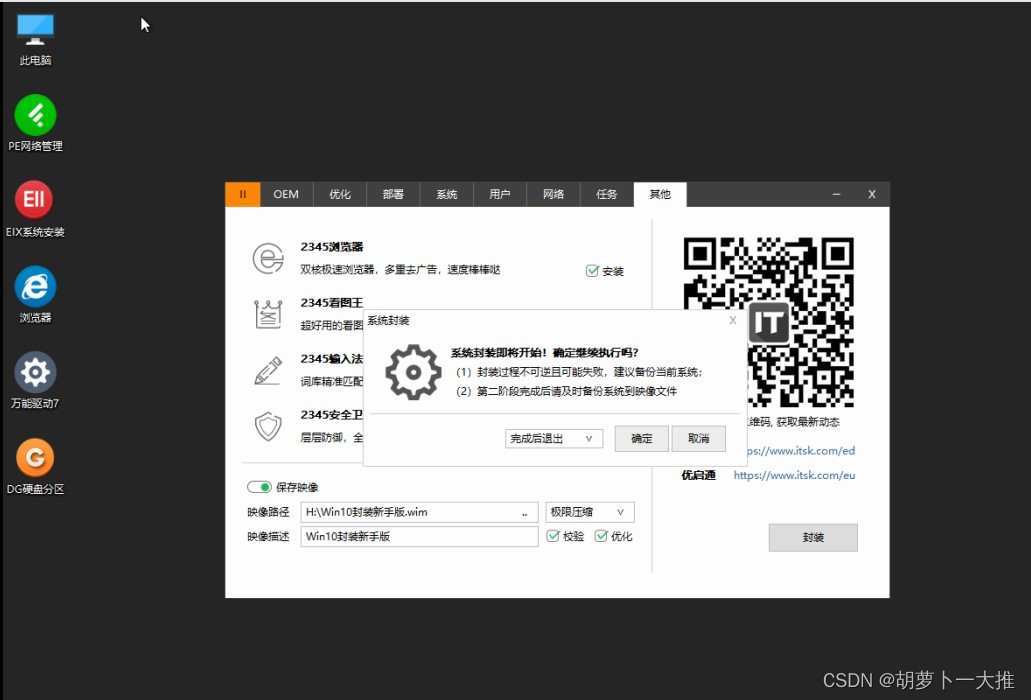Launch DG硬盘分区 from the desktop

click(34, 459)
